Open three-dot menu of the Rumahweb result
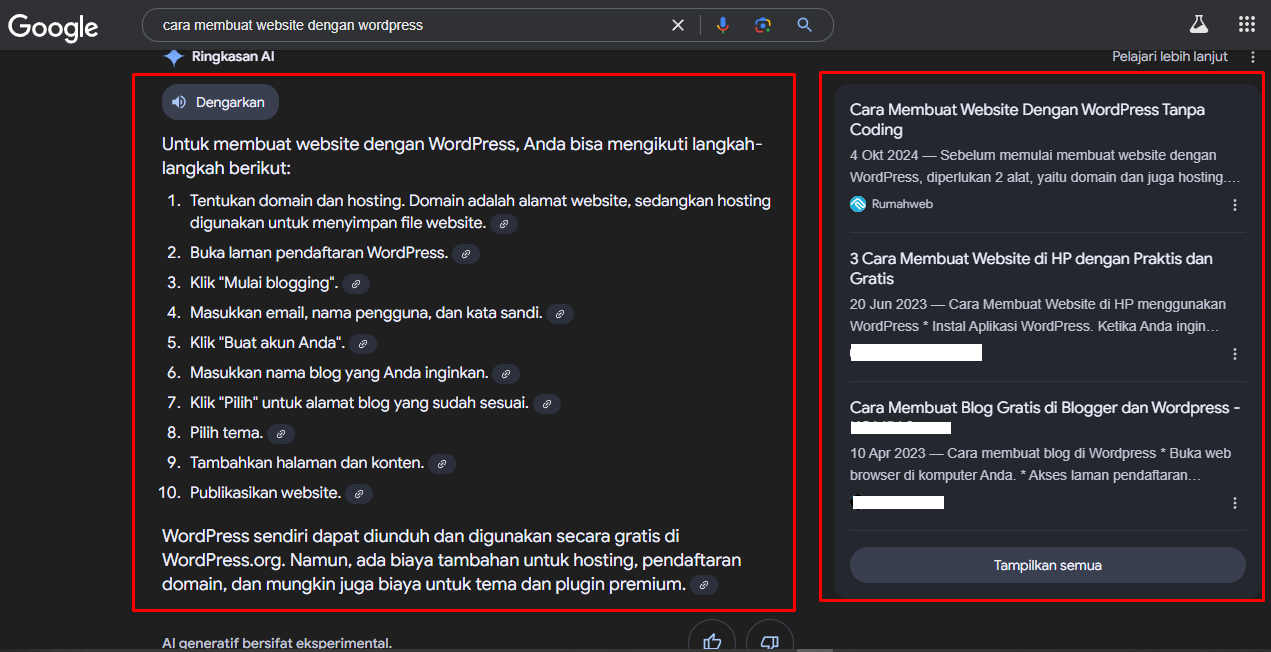This screenshot has width=1271, height=652. [1235, 205]
